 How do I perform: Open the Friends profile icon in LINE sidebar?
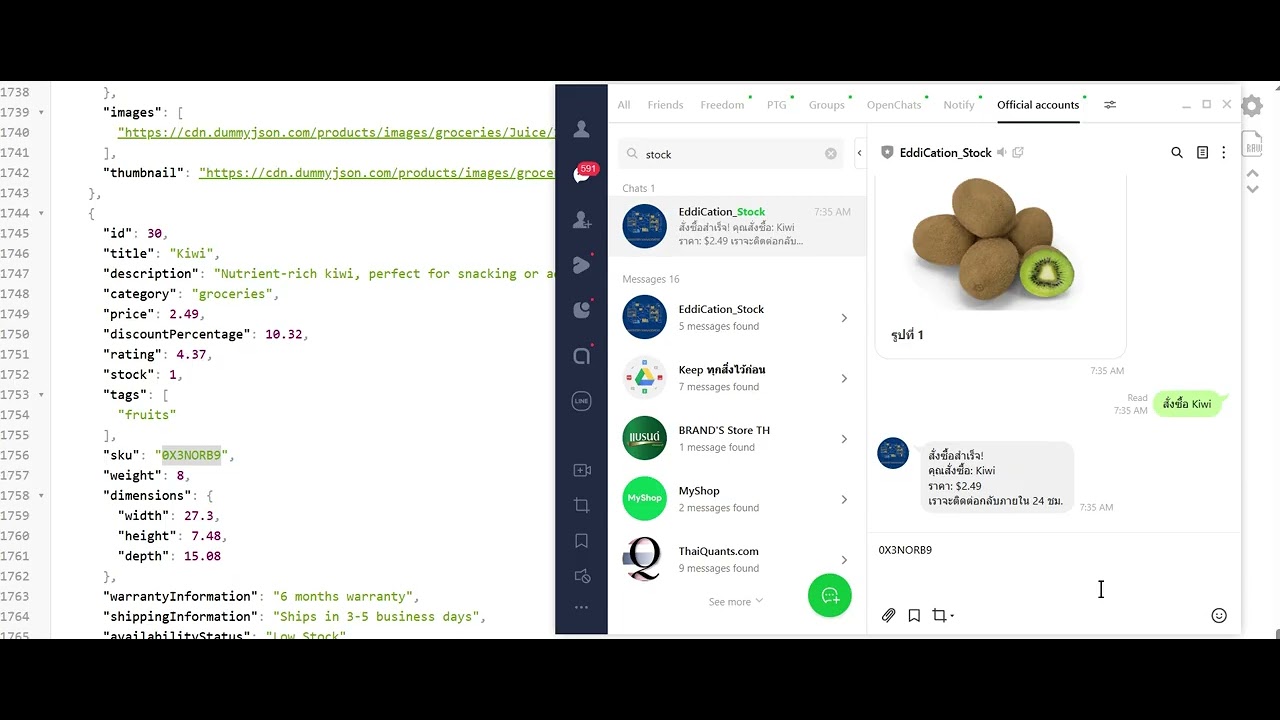coord(581,129)
